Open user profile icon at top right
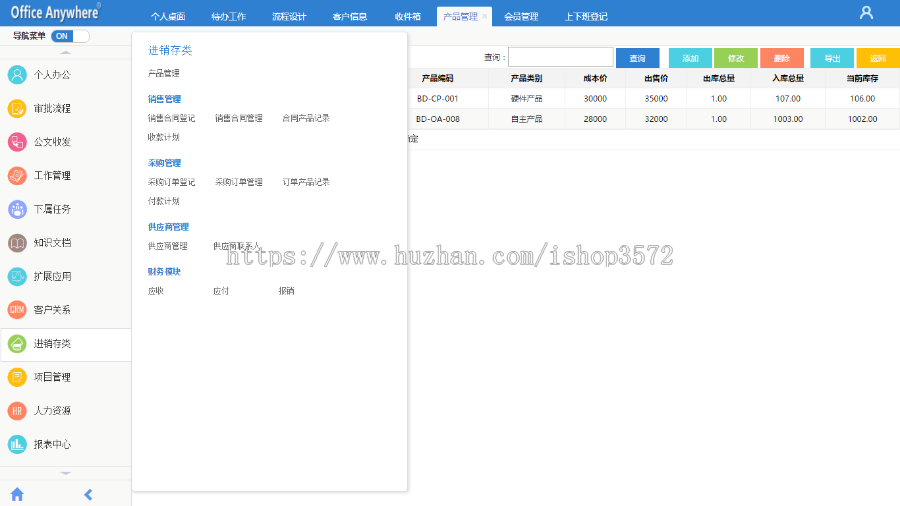Screen dimensions: 900x506 pyautogui.click(x=866, y=13)
